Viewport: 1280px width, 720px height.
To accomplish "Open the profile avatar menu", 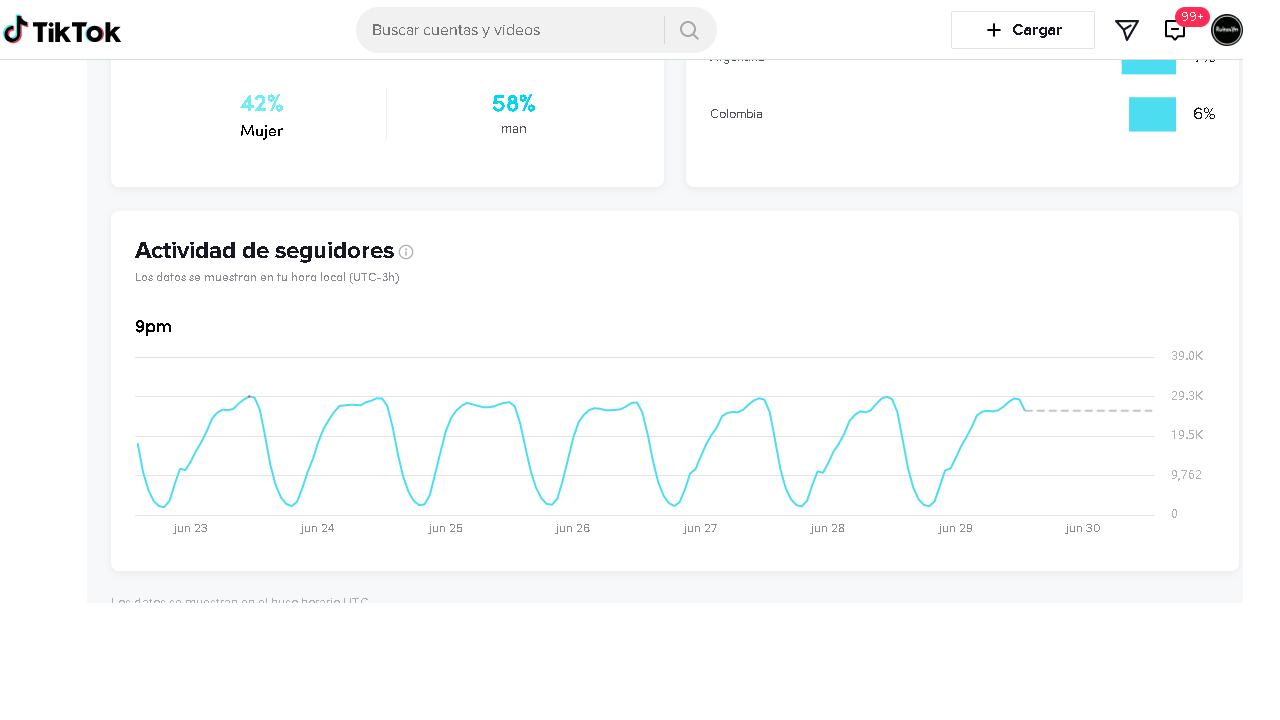I will click(x=1226, y=30).
